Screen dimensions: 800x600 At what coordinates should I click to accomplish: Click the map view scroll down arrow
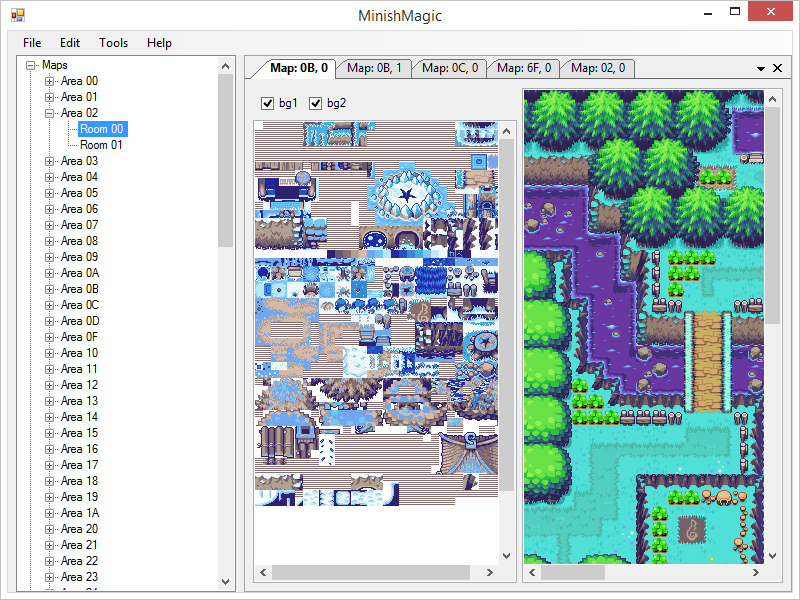(x=772, y=556)
